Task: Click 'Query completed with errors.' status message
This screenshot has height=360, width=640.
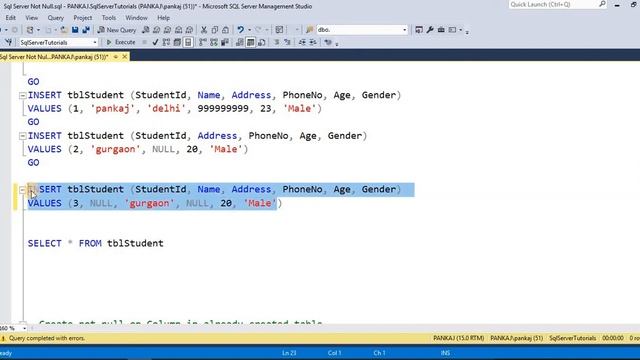Action: click(47, 338)
